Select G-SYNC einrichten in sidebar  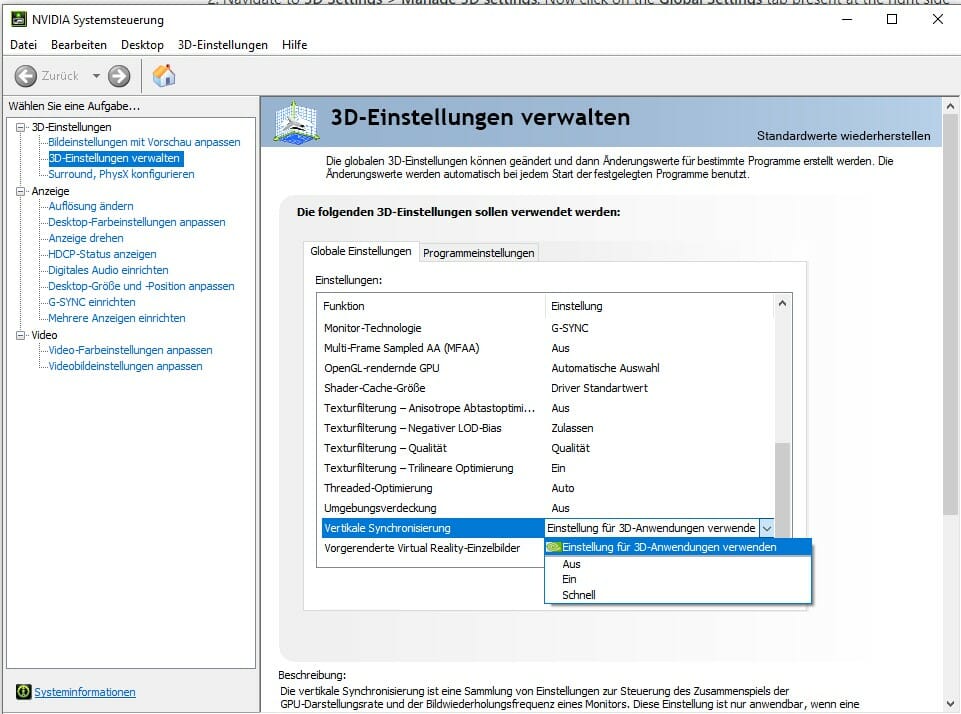91,302
